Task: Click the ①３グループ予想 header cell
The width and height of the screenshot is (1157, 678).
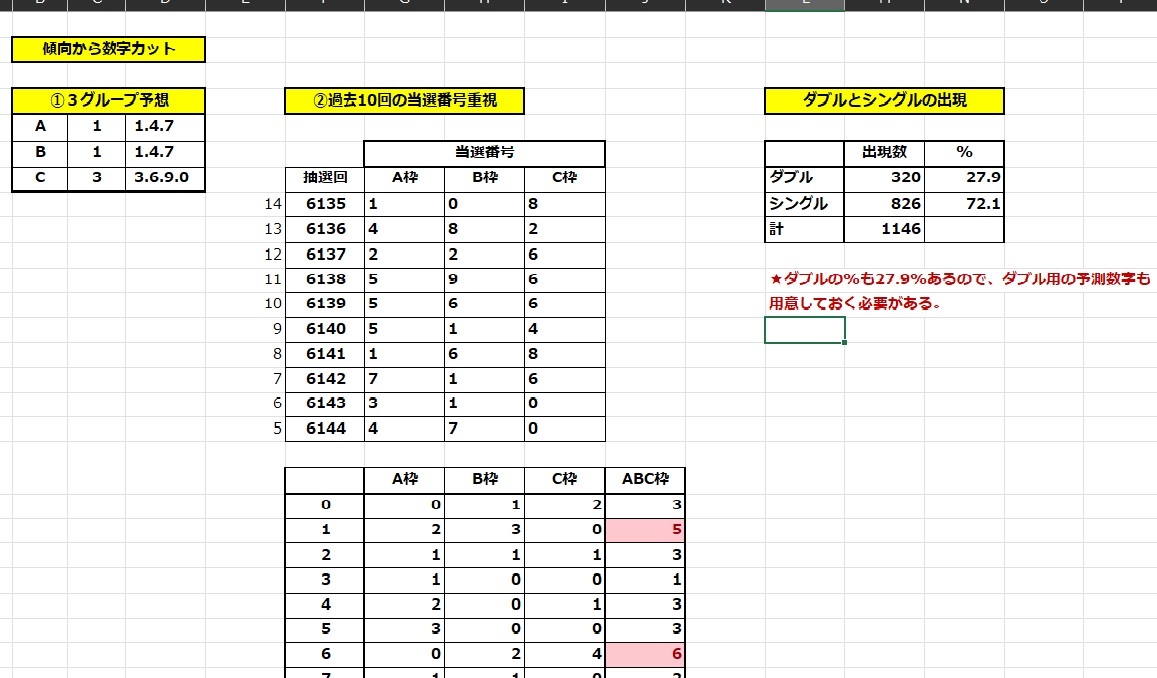Action: tap(107, 101)
